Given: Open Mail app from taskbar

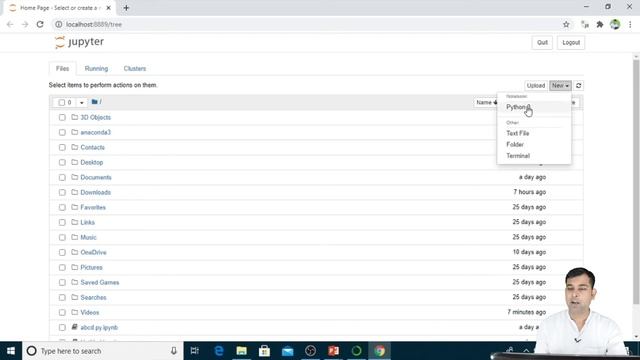Looking at the screenshot, I should click(287, 351).
